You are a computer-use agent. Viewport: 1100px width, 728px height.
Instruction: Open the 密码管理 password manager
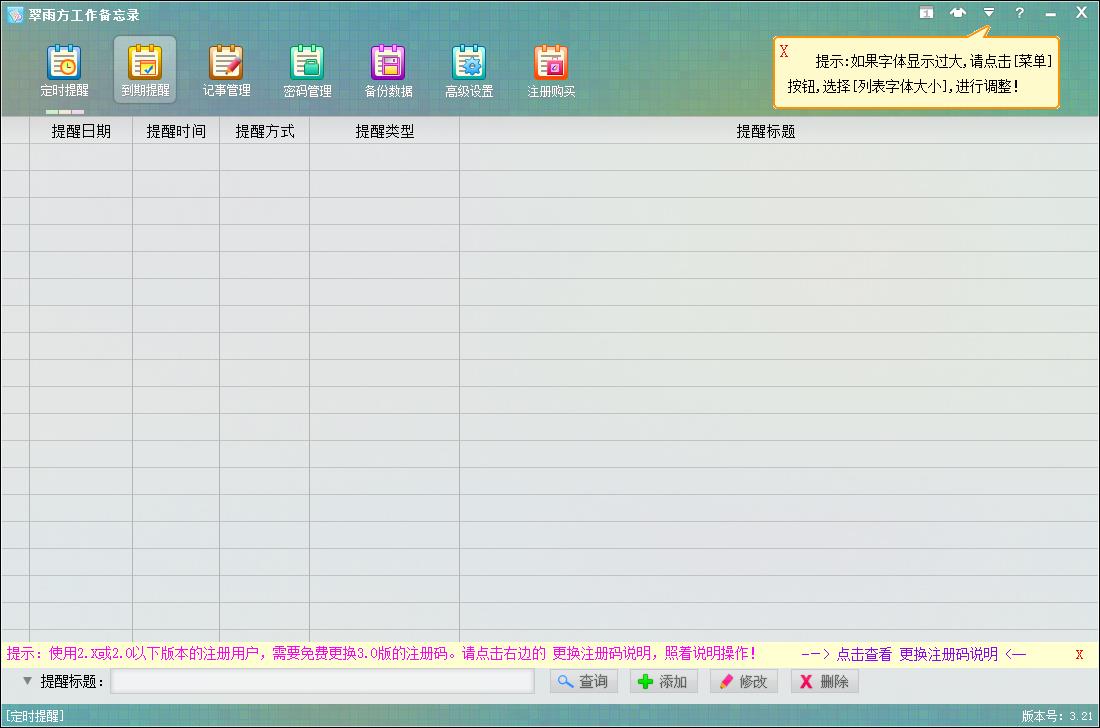tap(307, 68)
